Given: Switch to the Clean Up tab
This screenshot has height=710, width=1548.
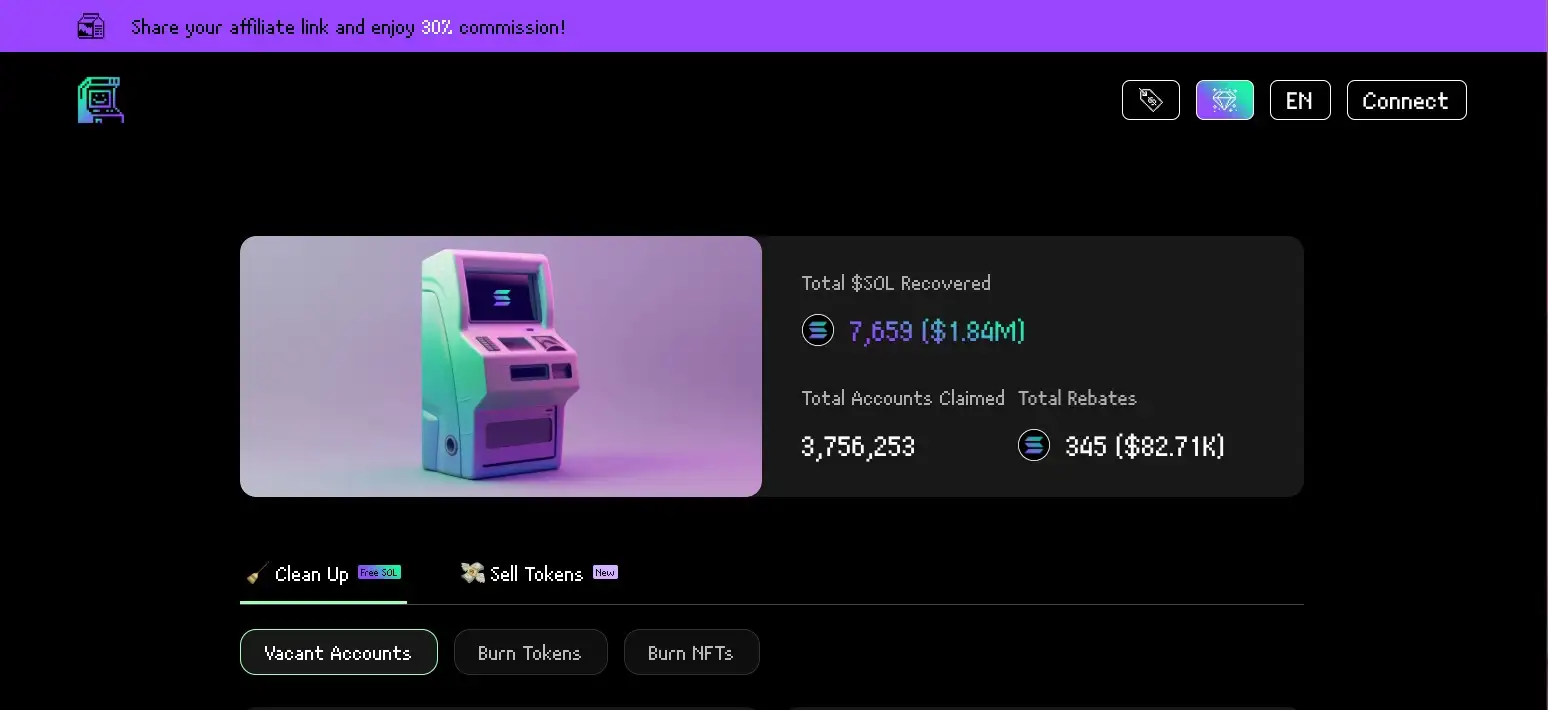Looking at the screenshot, I should 311,574.
